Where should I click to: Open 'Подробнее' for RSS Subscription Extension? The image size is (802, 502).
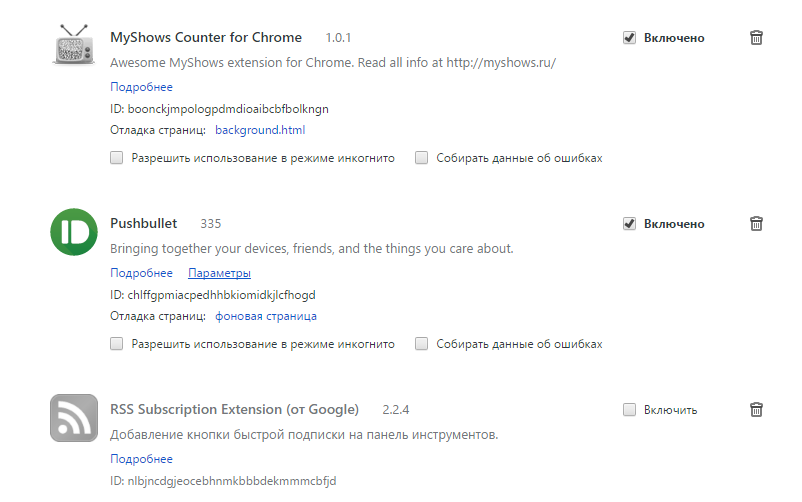click(141, 459)
